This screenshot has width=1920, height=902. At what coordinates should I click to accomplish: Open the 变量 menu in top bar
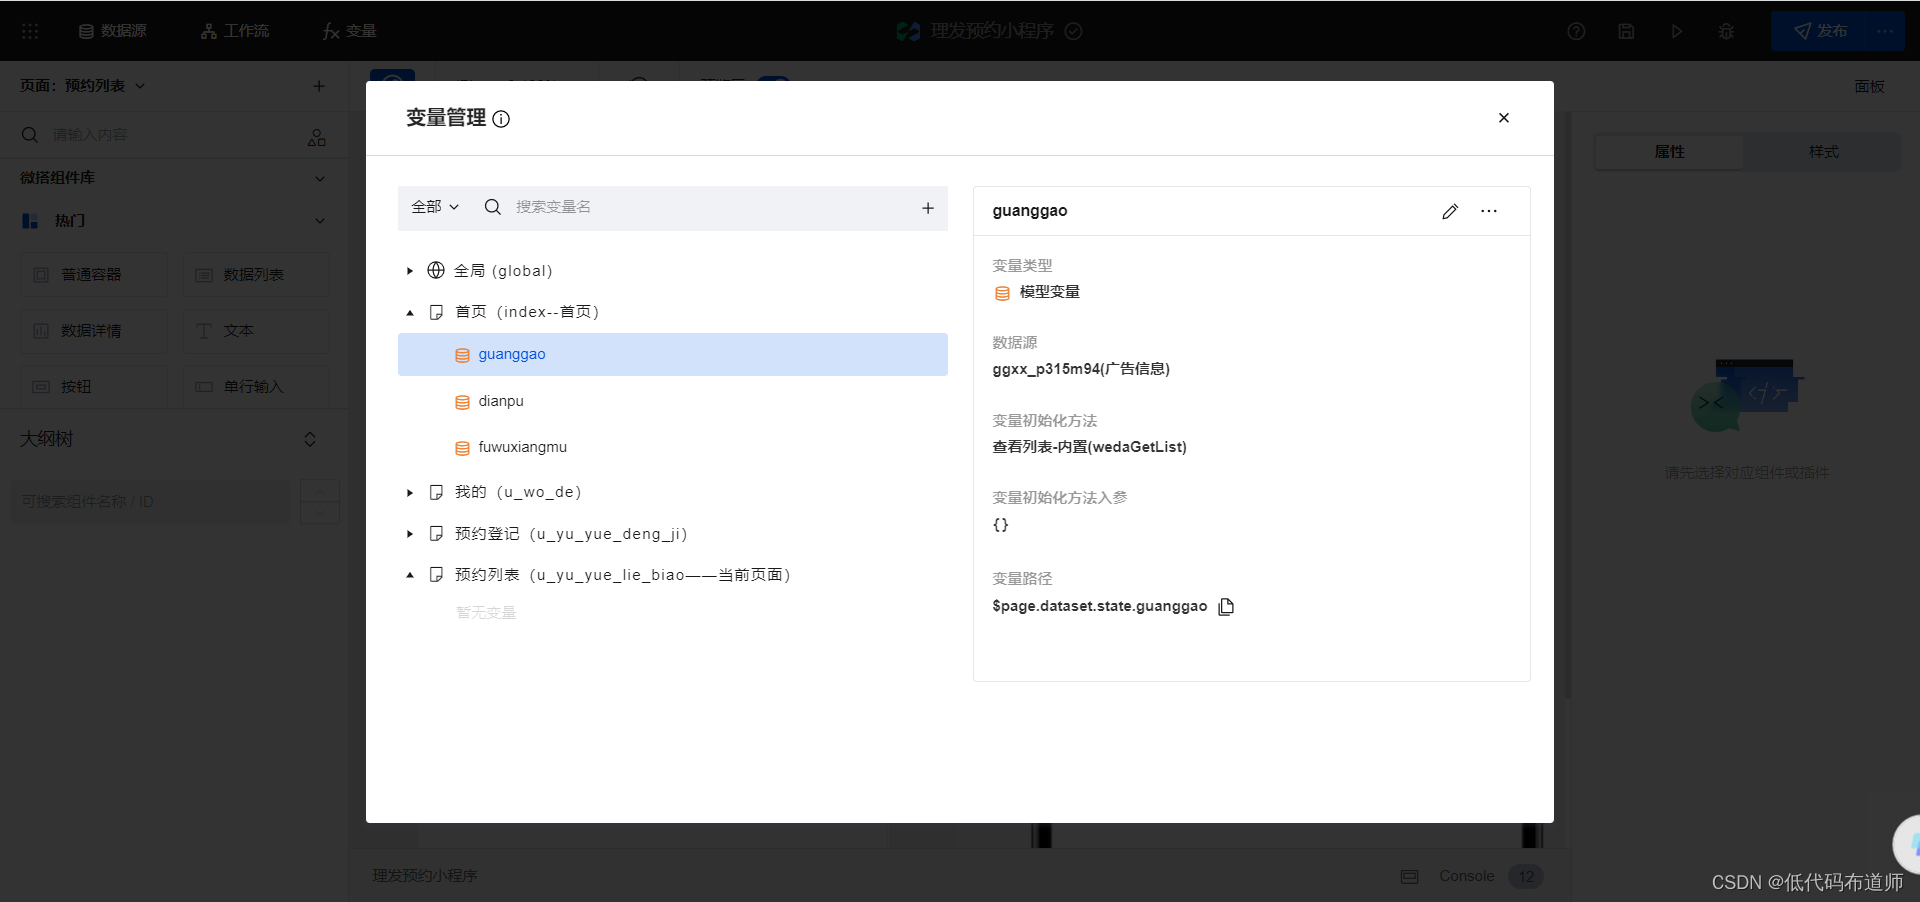point(349,31)
